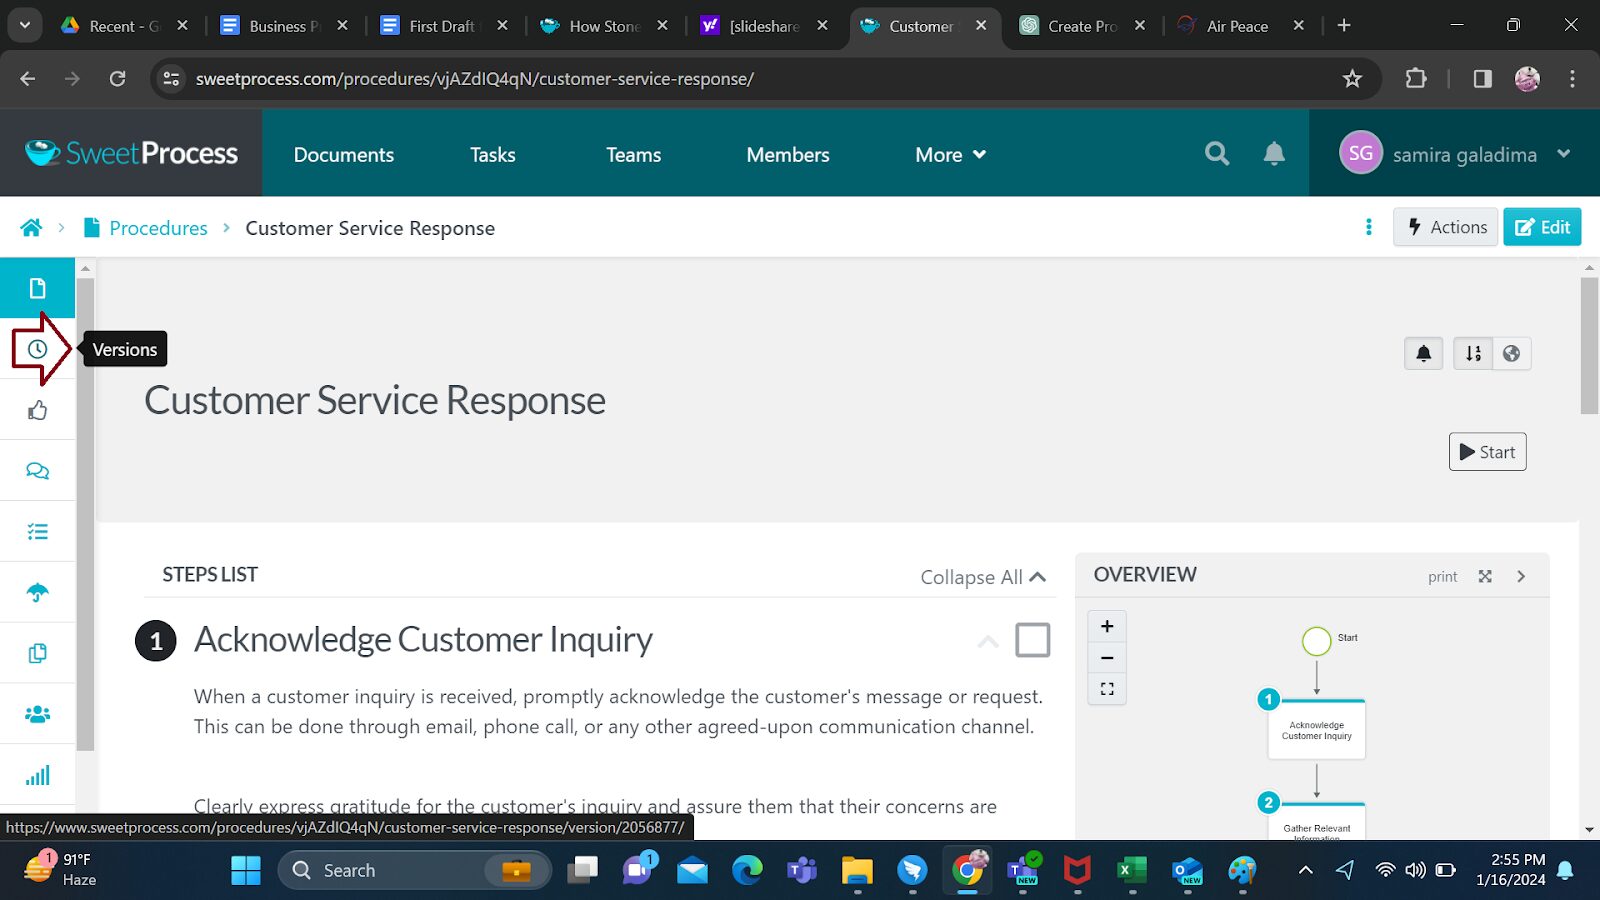The height and width of the screenshot is (900, 1600).
Task: Open the copy documents sidebar icon
Action: click(37, 654)
